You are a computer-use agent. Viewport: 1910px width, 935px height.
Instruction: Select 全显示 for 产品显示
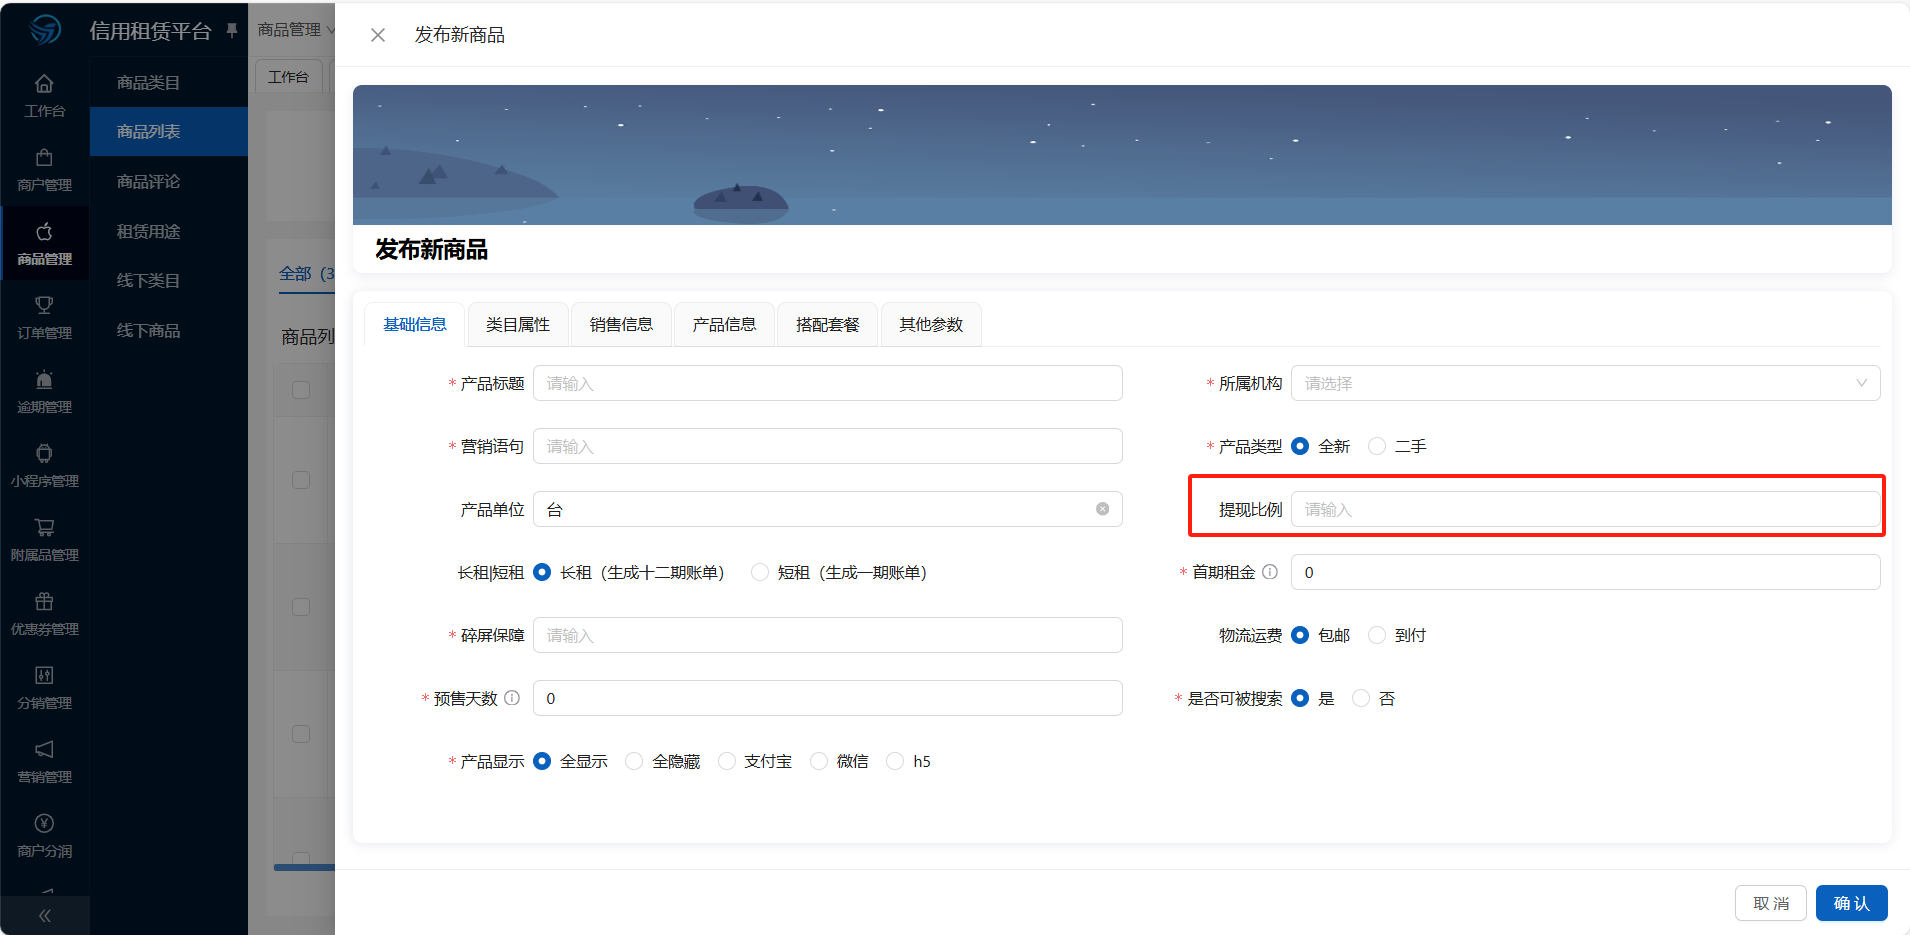[x=542, y=761]
